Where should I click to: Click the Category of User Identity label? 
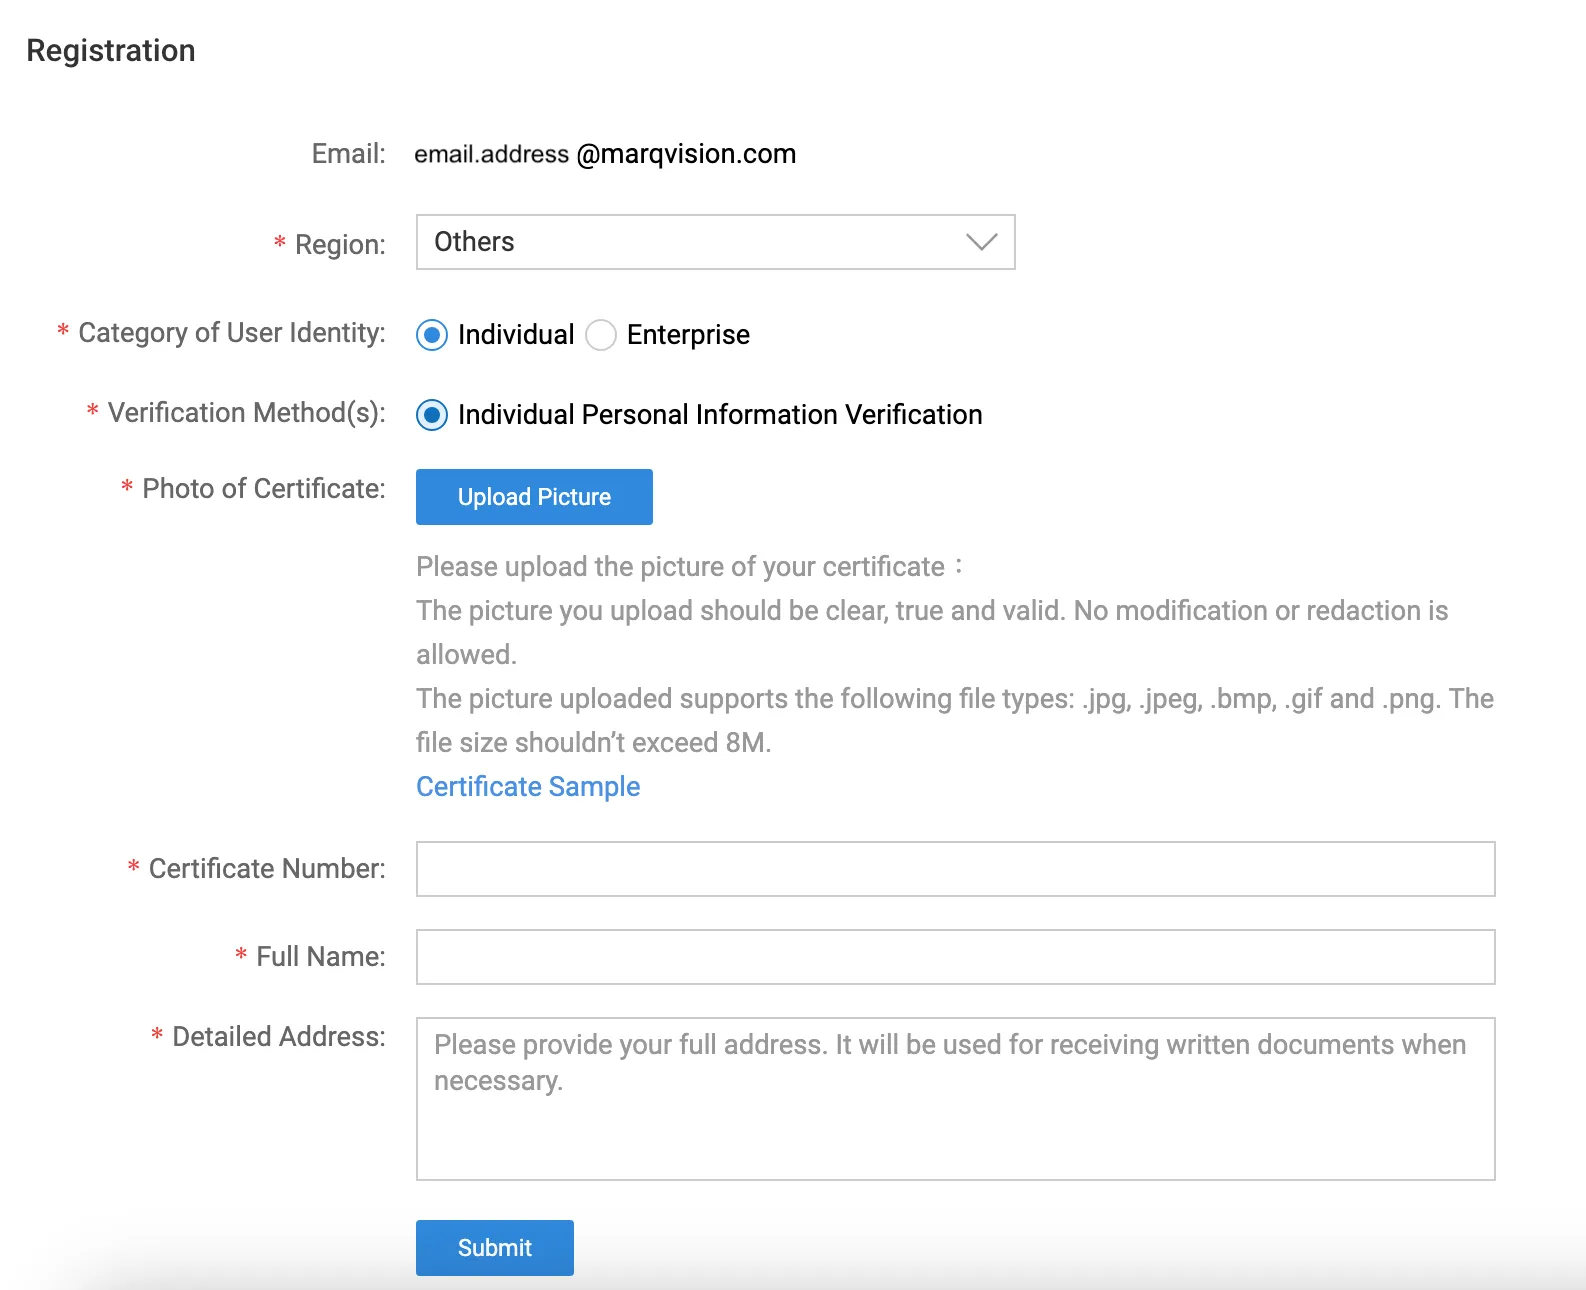pos(232,333)
